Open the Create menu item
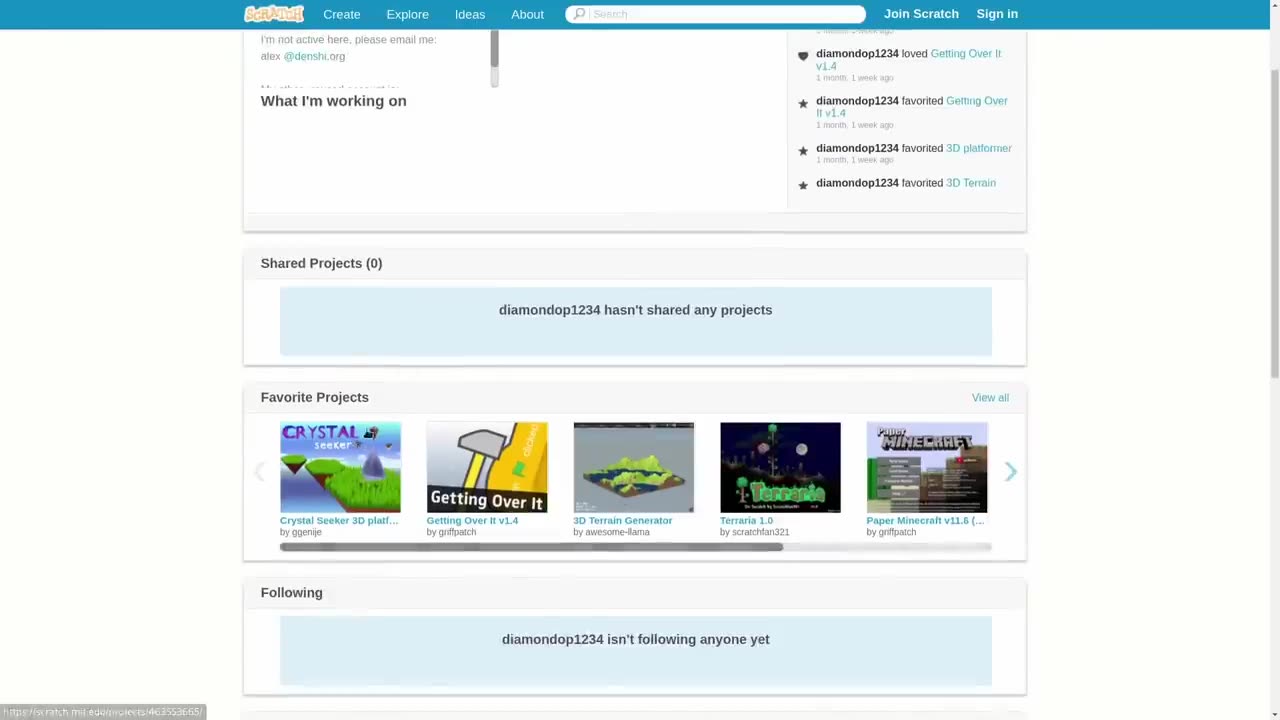The image size is (1280, 720). [341, 14]
